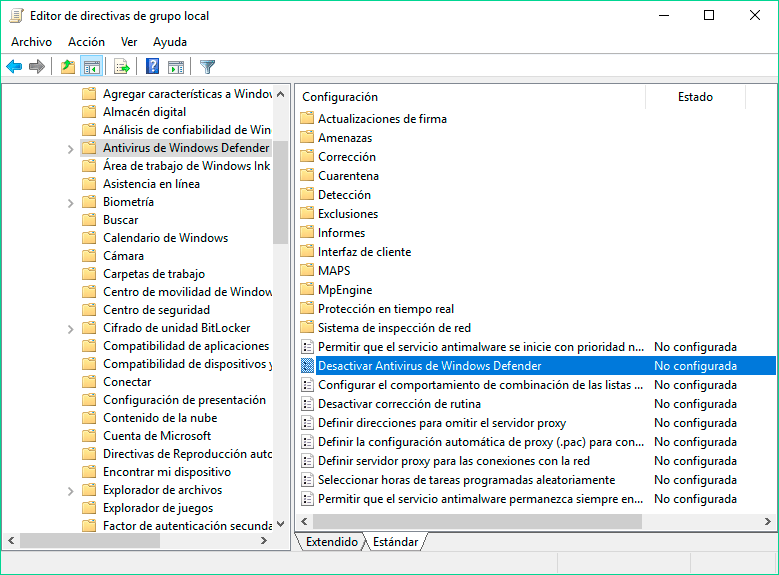Image resolution: width=779 pixels, height=575 pixels.
Task: Click settings list horizontal scroll left arrow
Action: (304, 521)
